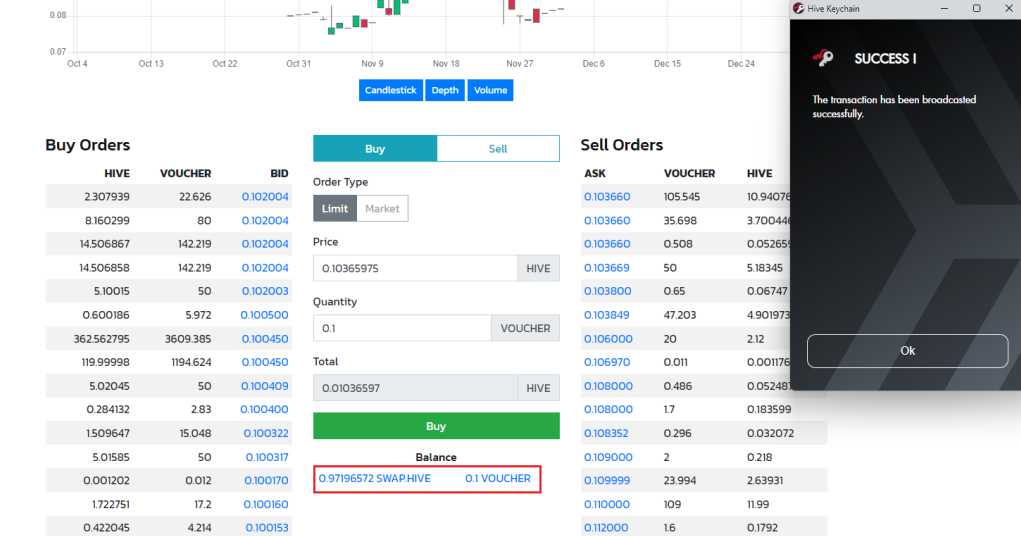Click ask price 0.109000
The width and height of the screenshot is (1021, 536).
click(x=608, y=457)
